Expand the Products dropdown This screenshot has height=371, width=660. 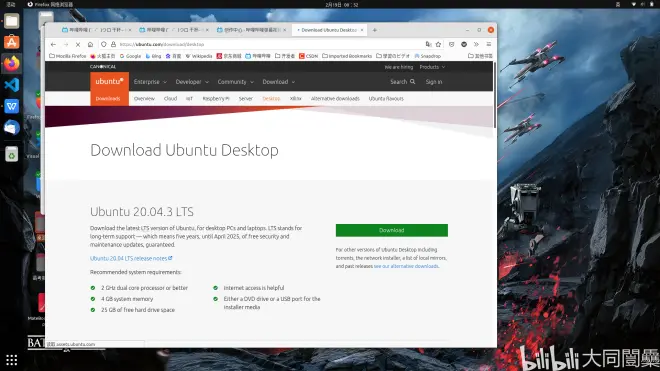pos(432,67)
